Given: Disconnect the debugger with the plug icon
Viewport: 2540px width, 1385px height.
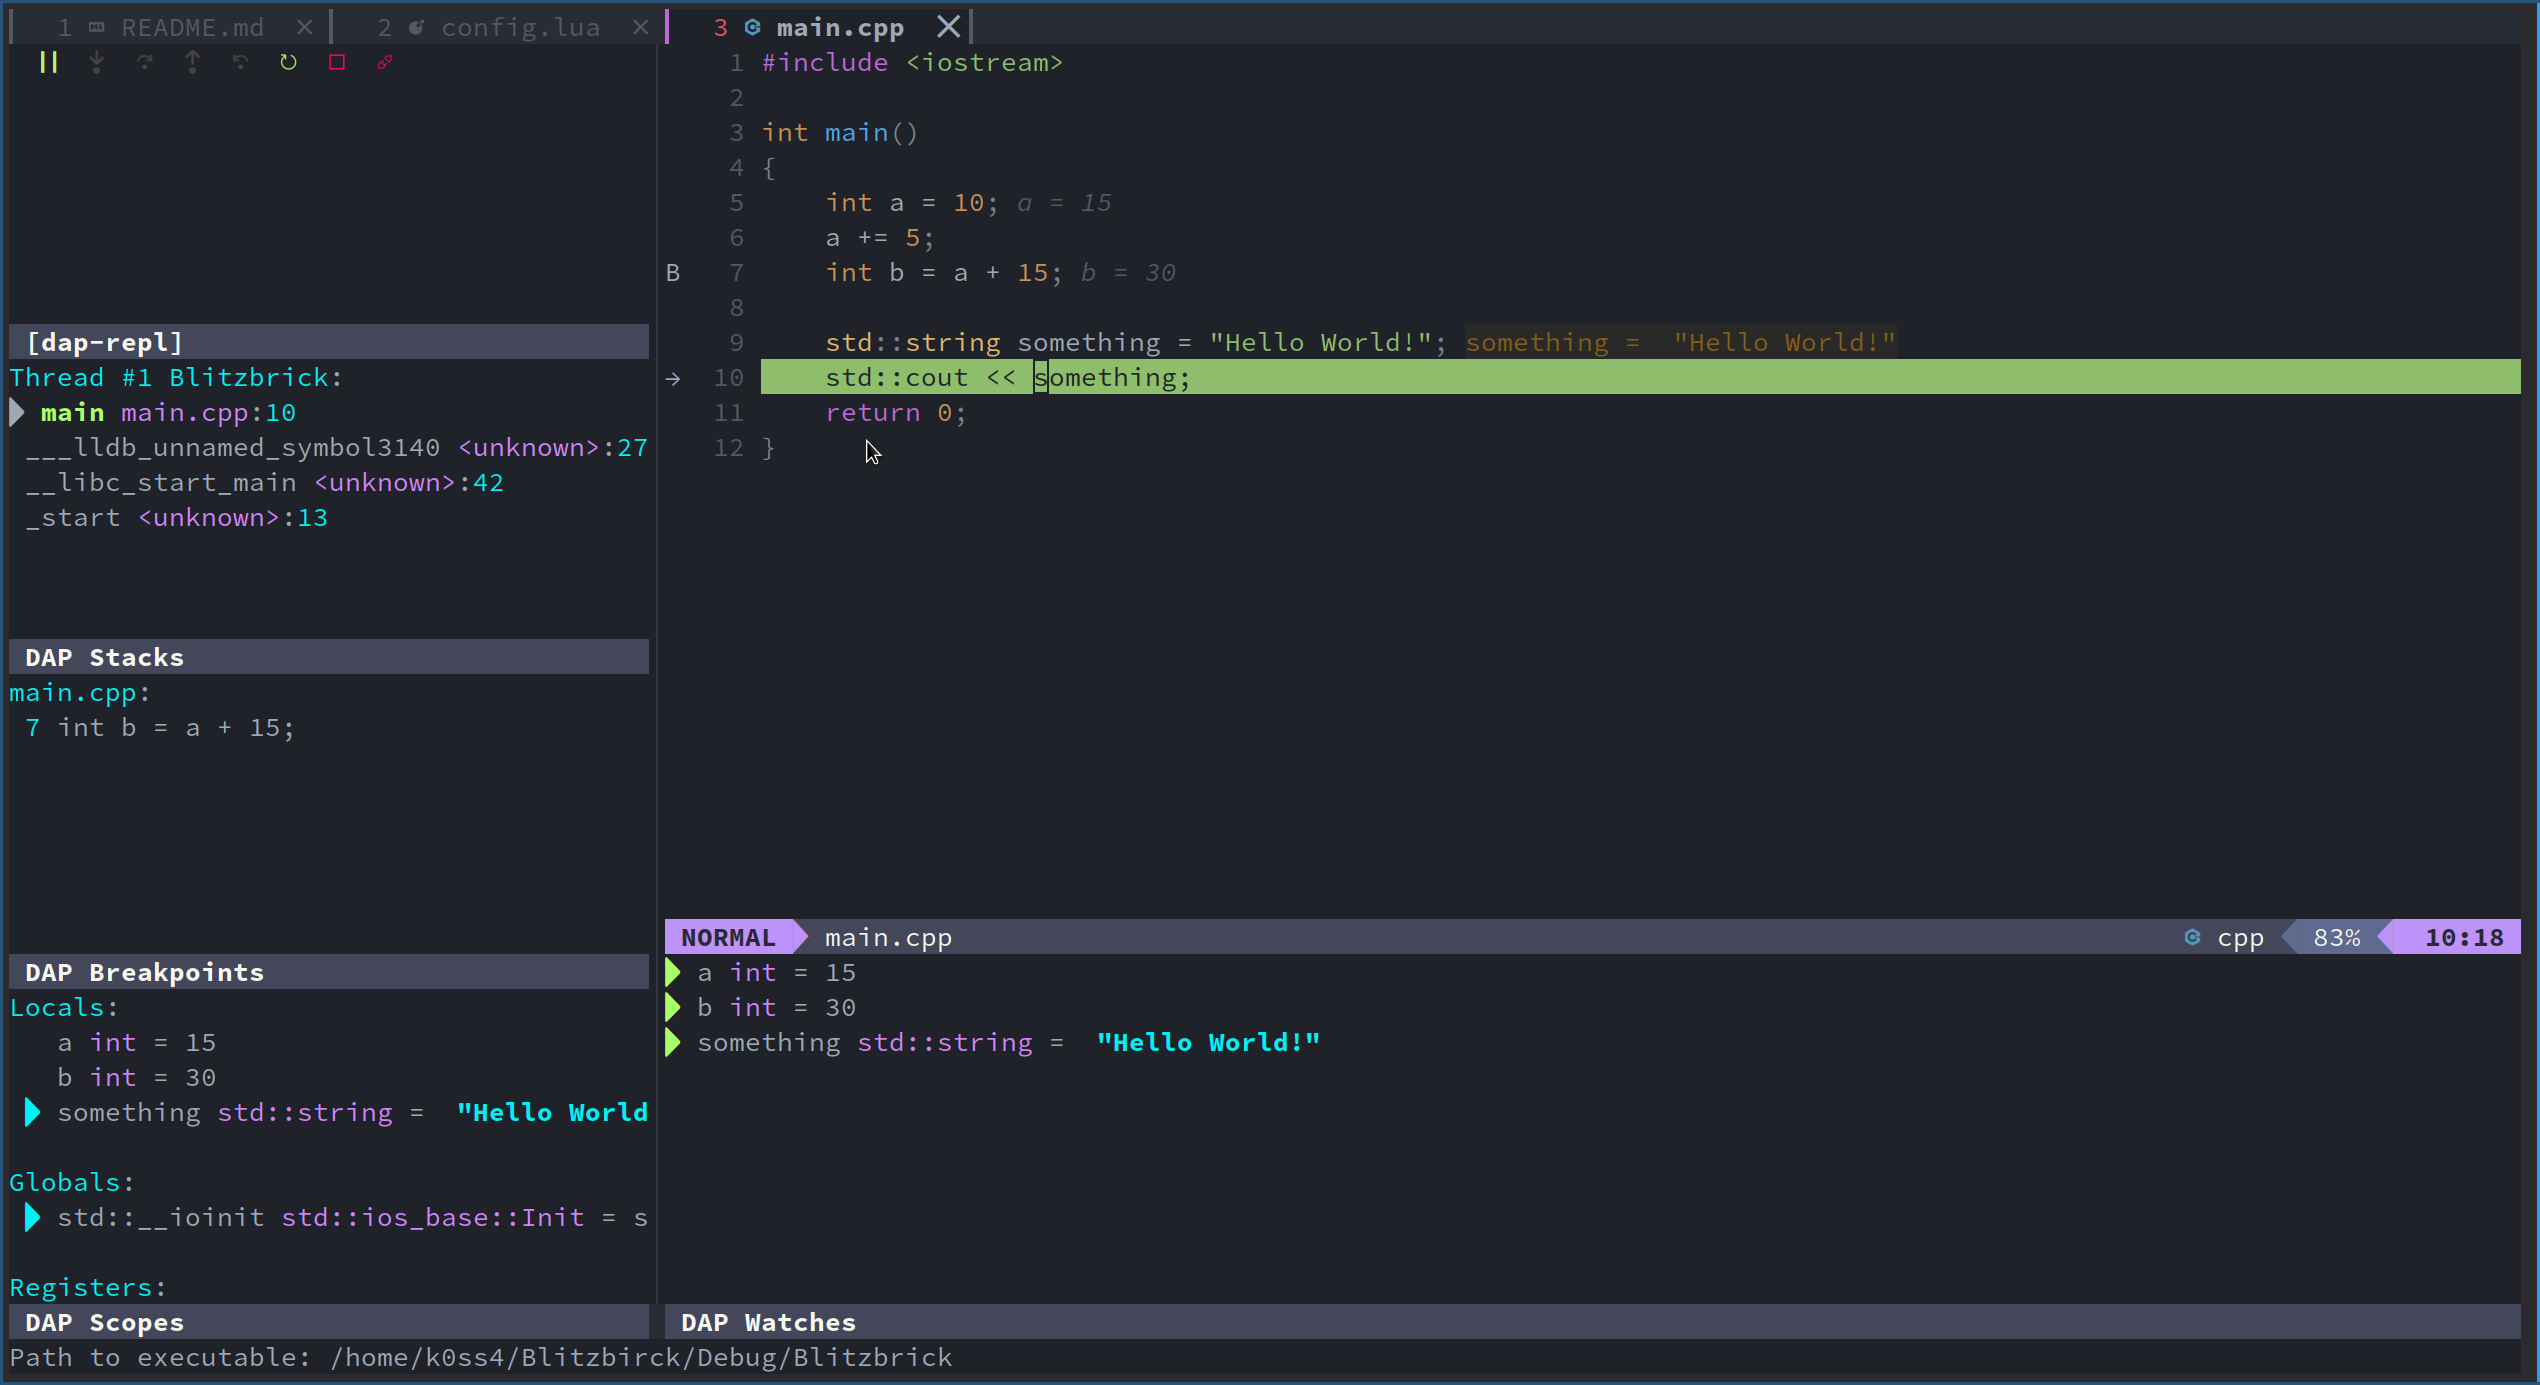Looking at the screenshot, I should pyautogui.click(x=385, y=62).
